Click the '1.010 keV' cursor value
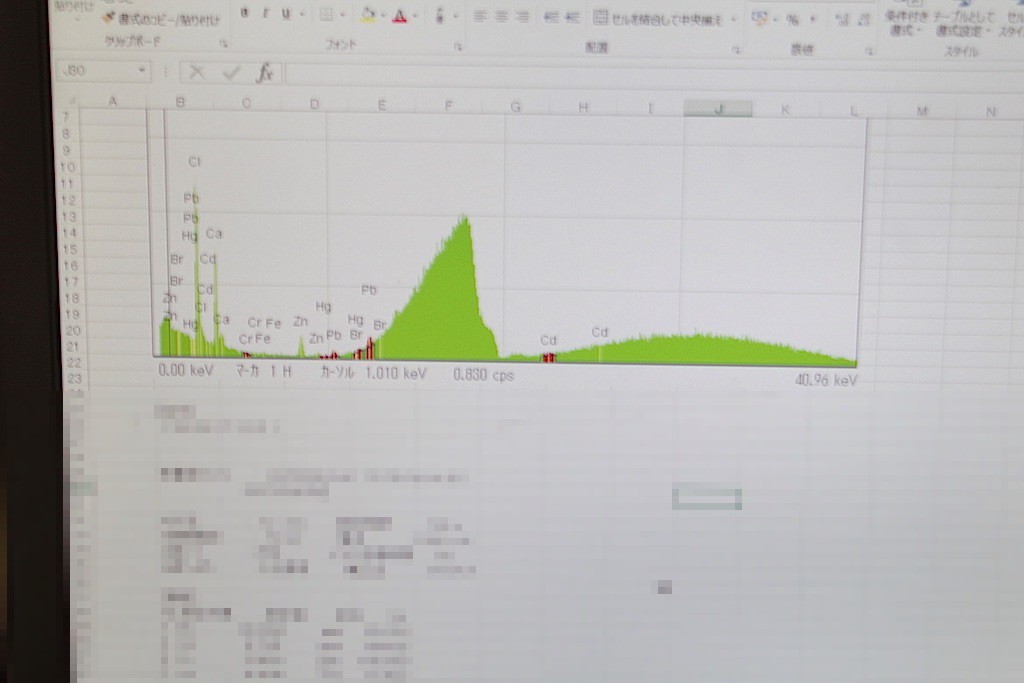This screenshot has height=683, width=1024. point(396,373)
